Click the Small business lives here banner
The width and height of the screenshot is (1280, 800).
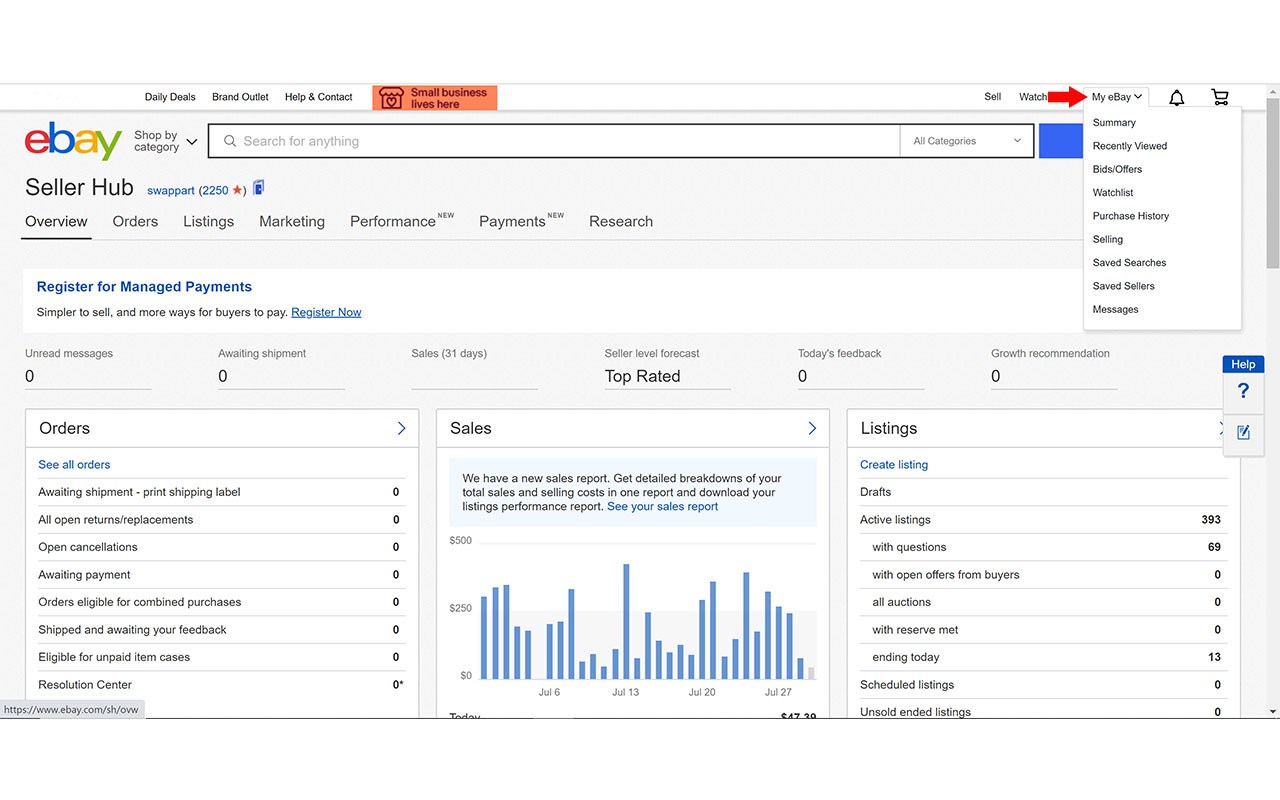(435, 98)
